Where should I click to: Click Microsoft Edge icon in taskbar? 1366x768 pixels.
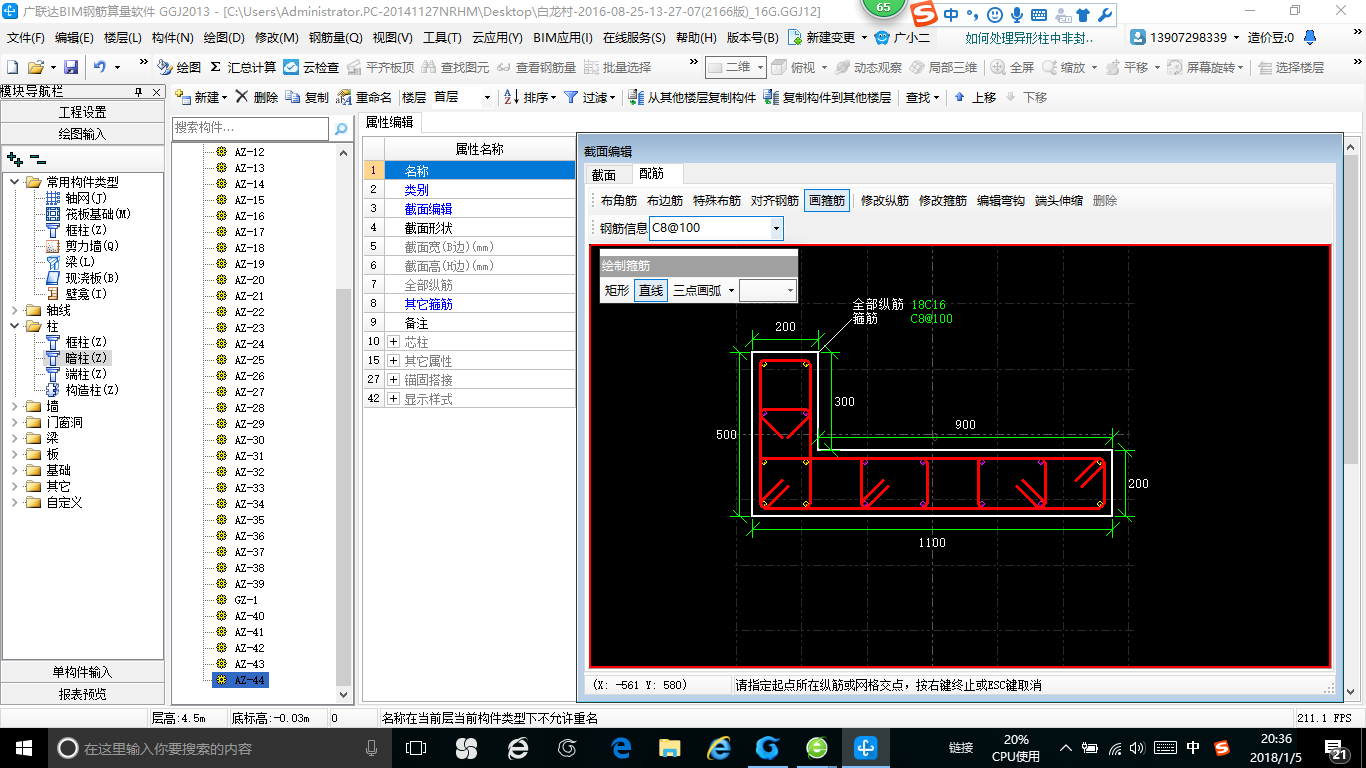(621, 748)
